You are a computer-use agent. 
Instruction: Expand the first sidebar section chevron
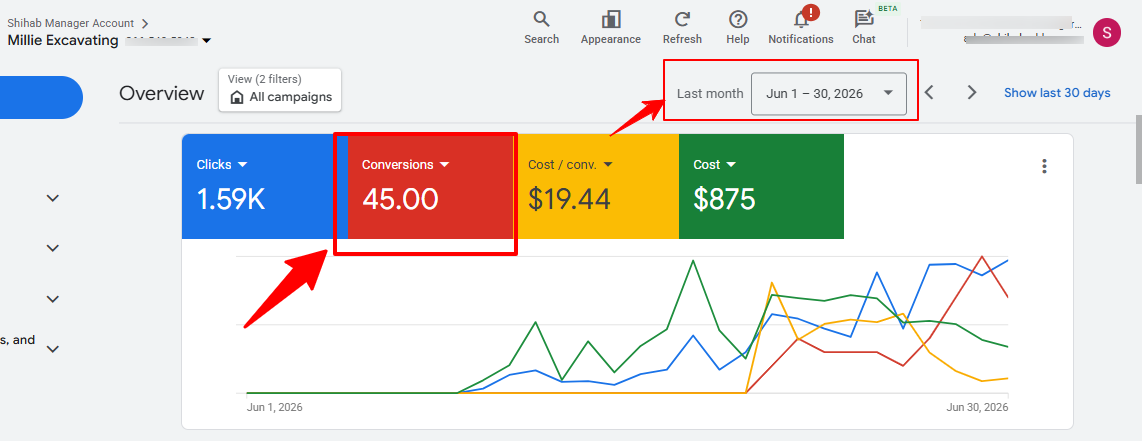click(x=52, y=198)
